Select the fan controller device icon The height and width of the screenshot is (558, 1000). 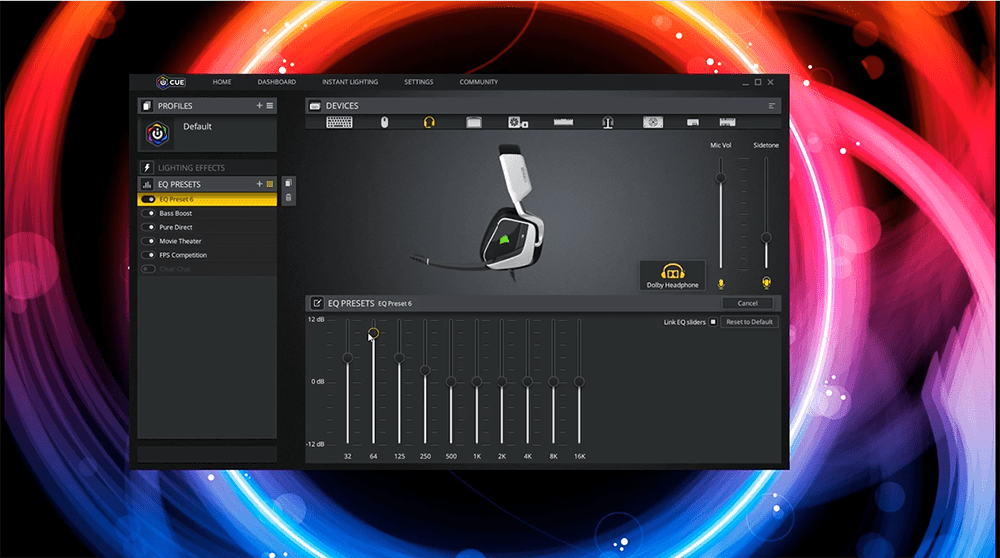coord(517,122)
